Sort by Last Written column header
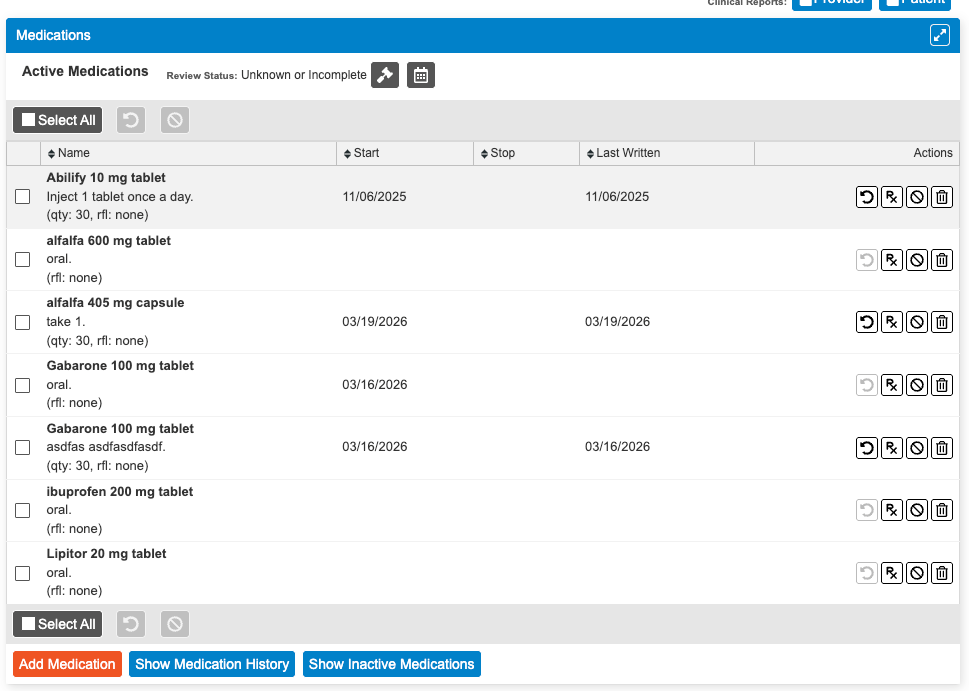Screen dimensions: 969x691 click(x=627, y=153)
